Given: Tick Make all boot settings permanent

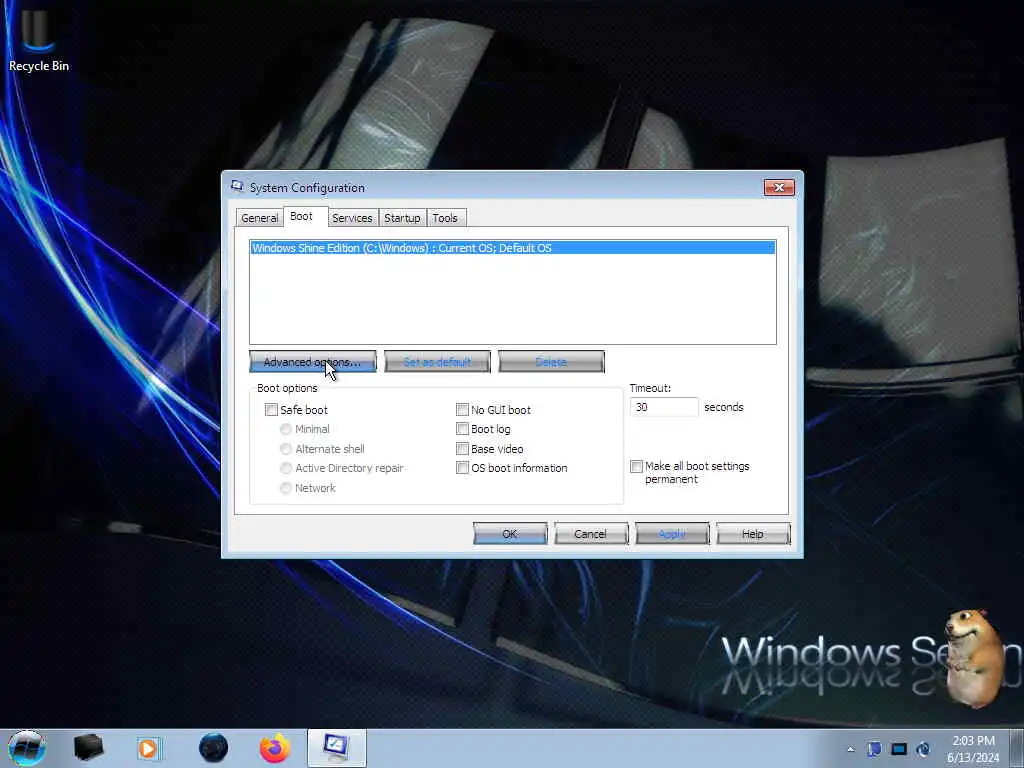Looking at the screenshot, I should pyautogui.click(x=636, y=466).
